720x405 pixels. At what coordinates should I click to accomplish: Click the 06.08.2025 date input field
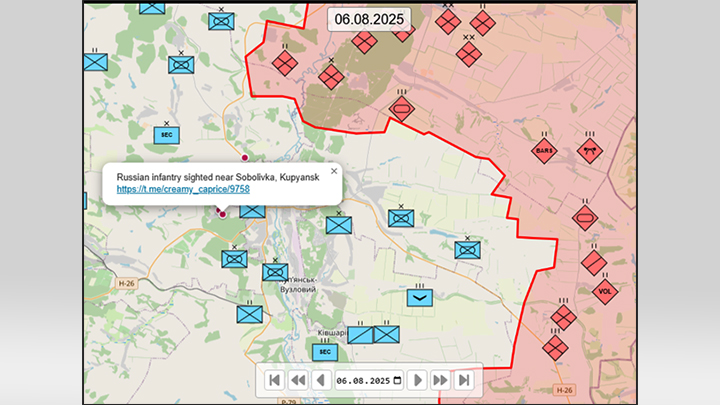pos(369,380)
